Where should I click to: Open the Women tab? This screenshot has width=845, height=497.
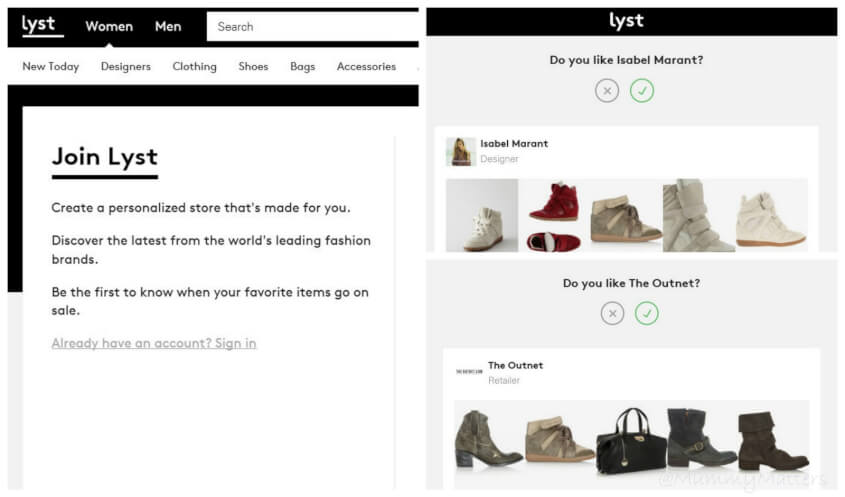click(109, 26)
